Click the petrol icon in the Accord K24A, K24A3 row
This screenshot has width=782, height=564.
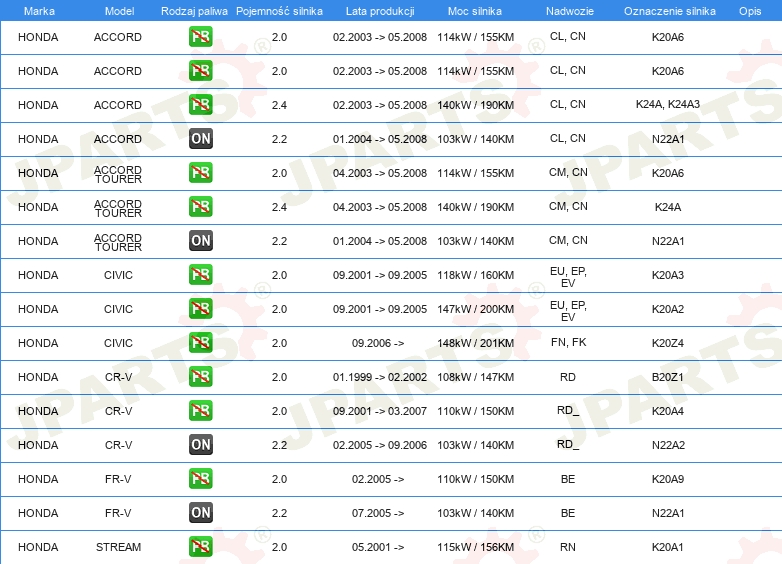[x=201, y=105]
